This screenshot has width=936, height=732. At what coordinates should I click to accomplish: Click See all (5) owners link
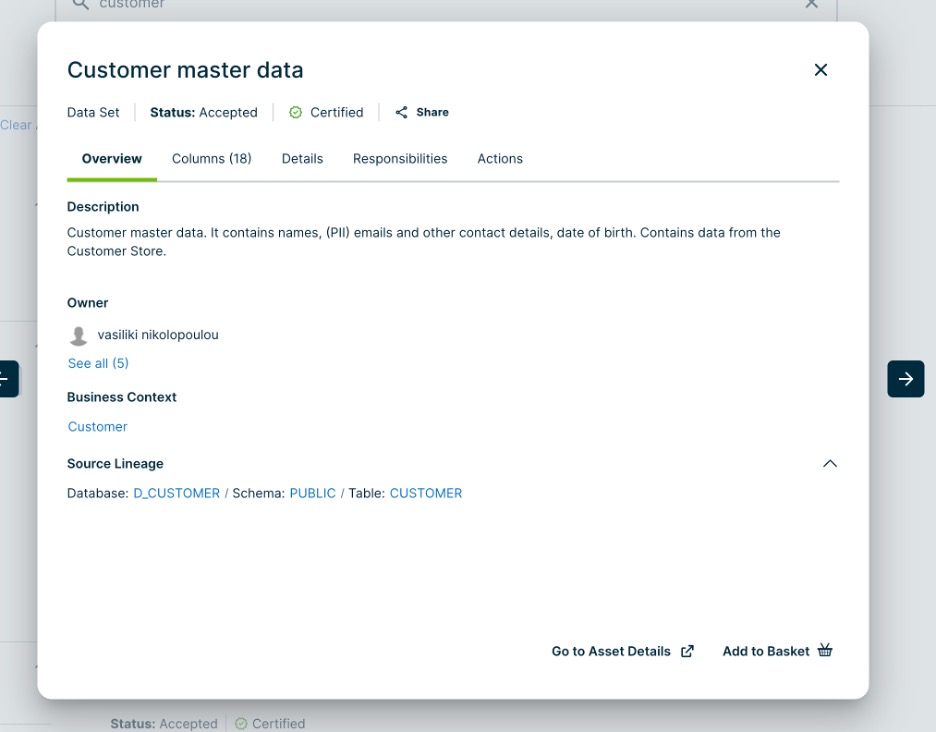(x=98, y=363)
